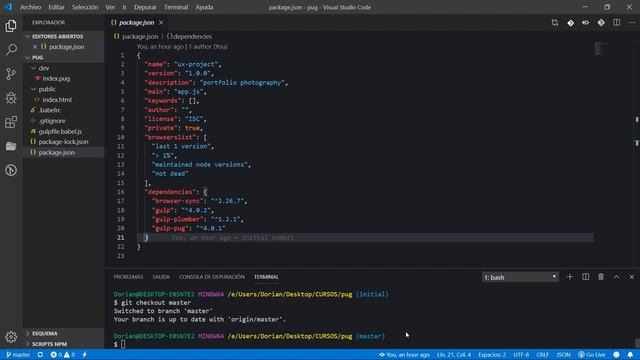Viewport: 640px width, 360px height.
Task: Maximize the panel with the up chevron
Action: tap(616, 277)
